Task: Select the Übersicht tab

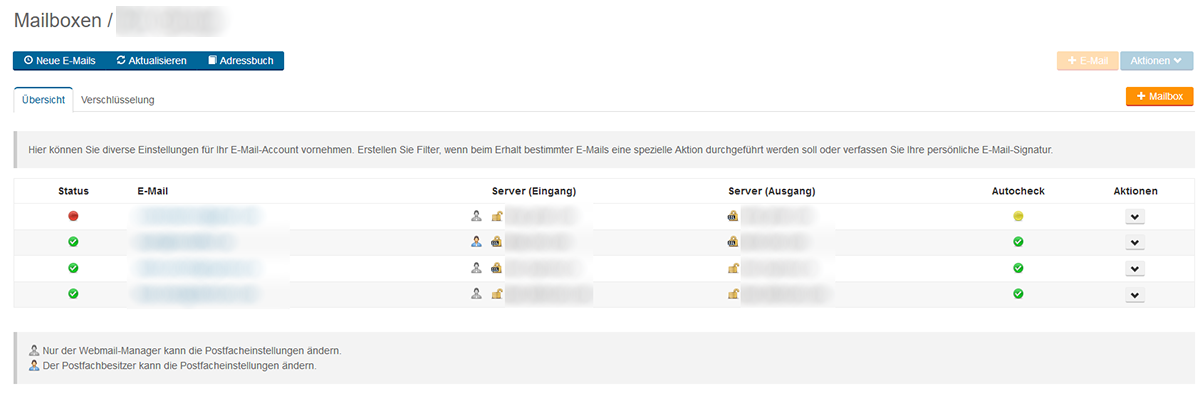Action: click(44, 100)
